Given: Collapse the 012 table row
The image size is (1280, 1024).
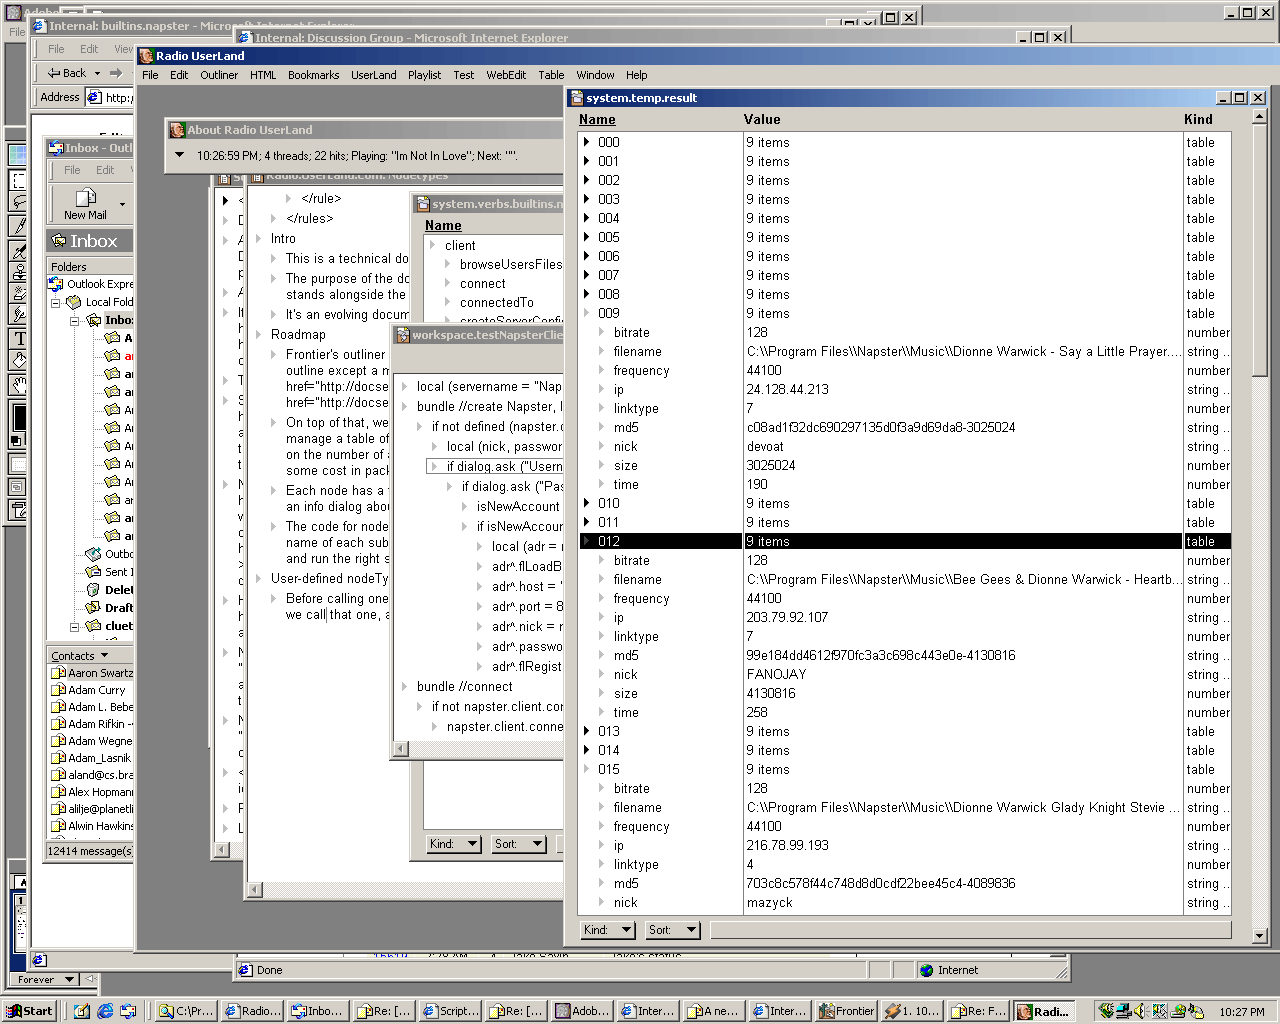Looking at the screenshot, I should pyautogui.click(x=586, y=541).
